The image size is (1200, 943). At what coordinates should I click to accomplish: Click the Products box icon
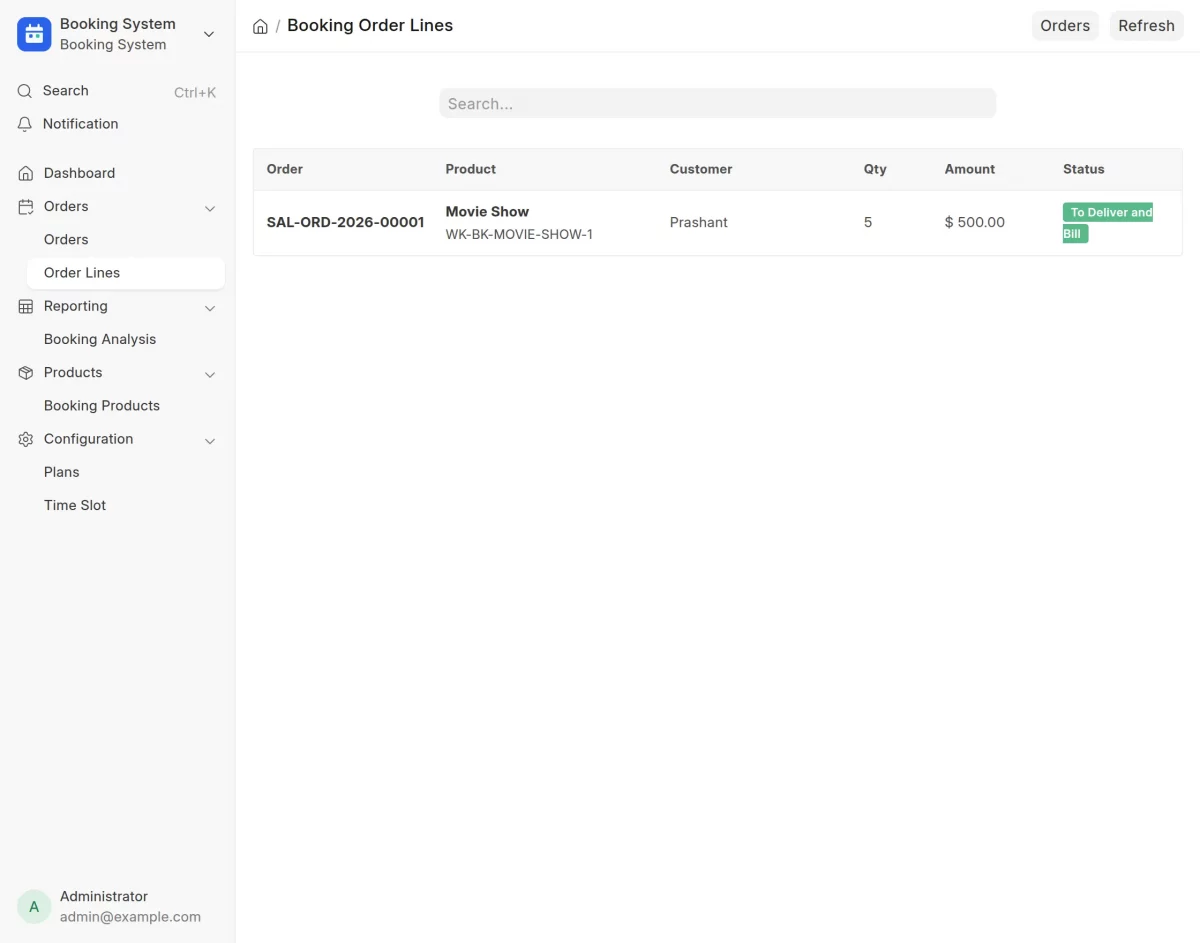click(26, 372)
